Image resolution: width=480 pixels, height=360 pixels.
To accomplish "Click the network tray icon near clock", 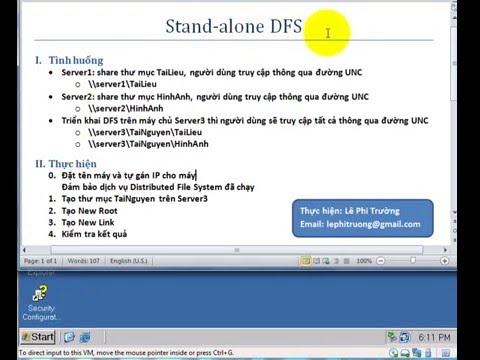I will [392, 337].
